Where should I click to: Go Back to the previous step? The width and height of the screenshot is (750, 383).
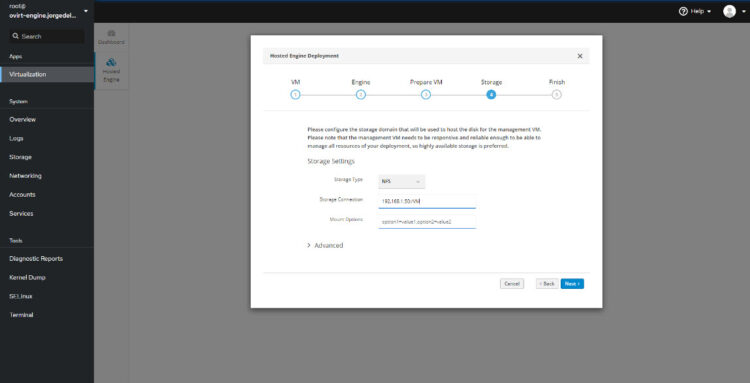tap(547, 284)
